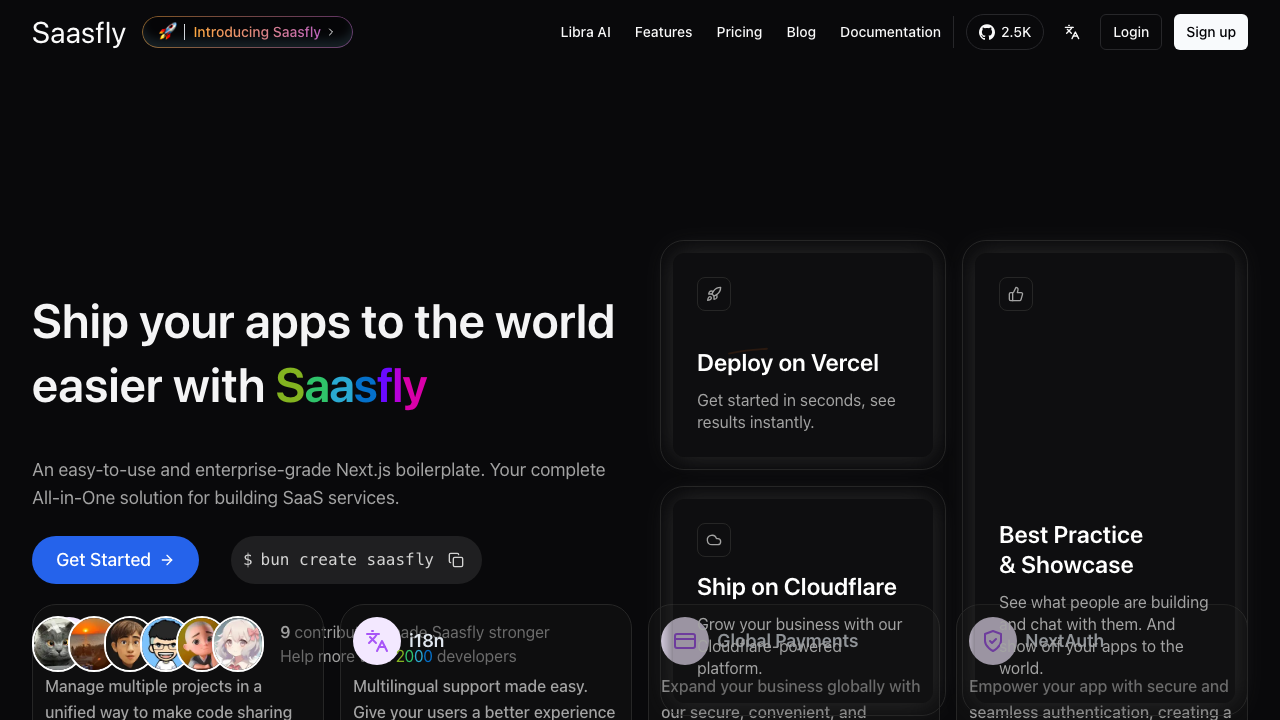Open the Libra AI menu item
Screen dimensions: 1280x720
(x=585, y=31)
